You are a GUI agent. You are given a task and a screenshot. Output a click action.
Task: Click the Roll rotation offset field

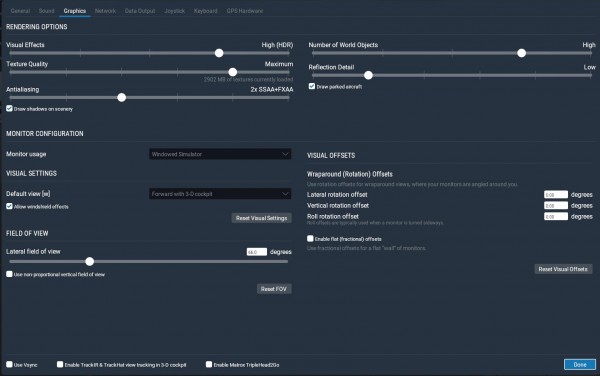(x=556, y=216)
